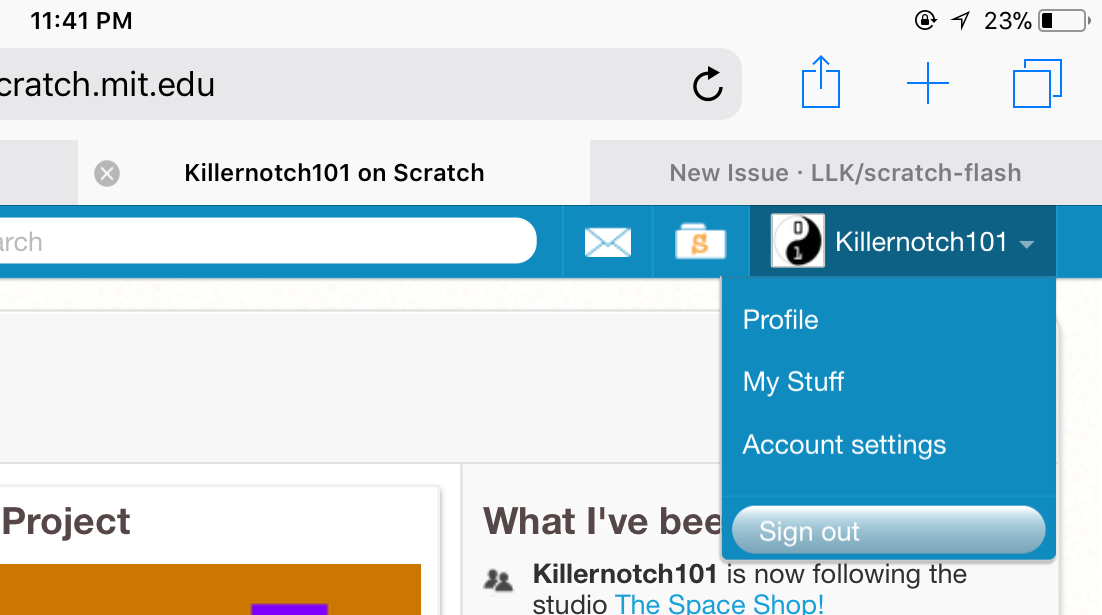Screen dimensions: 1102x615
Task: Show all tabs via the overlapping squares icon
Action: [x=1037, y=83]
